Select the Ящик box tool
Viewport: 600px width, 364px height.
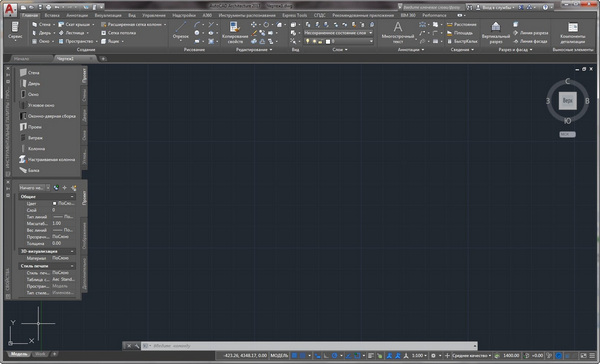(110, 41)
